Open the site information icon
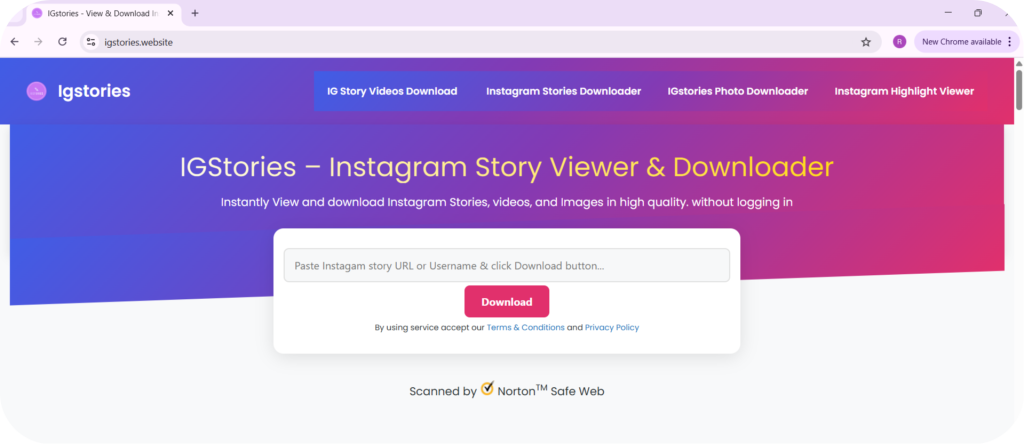This screenshot has width=1024, height=444. [x=91, y=42]
